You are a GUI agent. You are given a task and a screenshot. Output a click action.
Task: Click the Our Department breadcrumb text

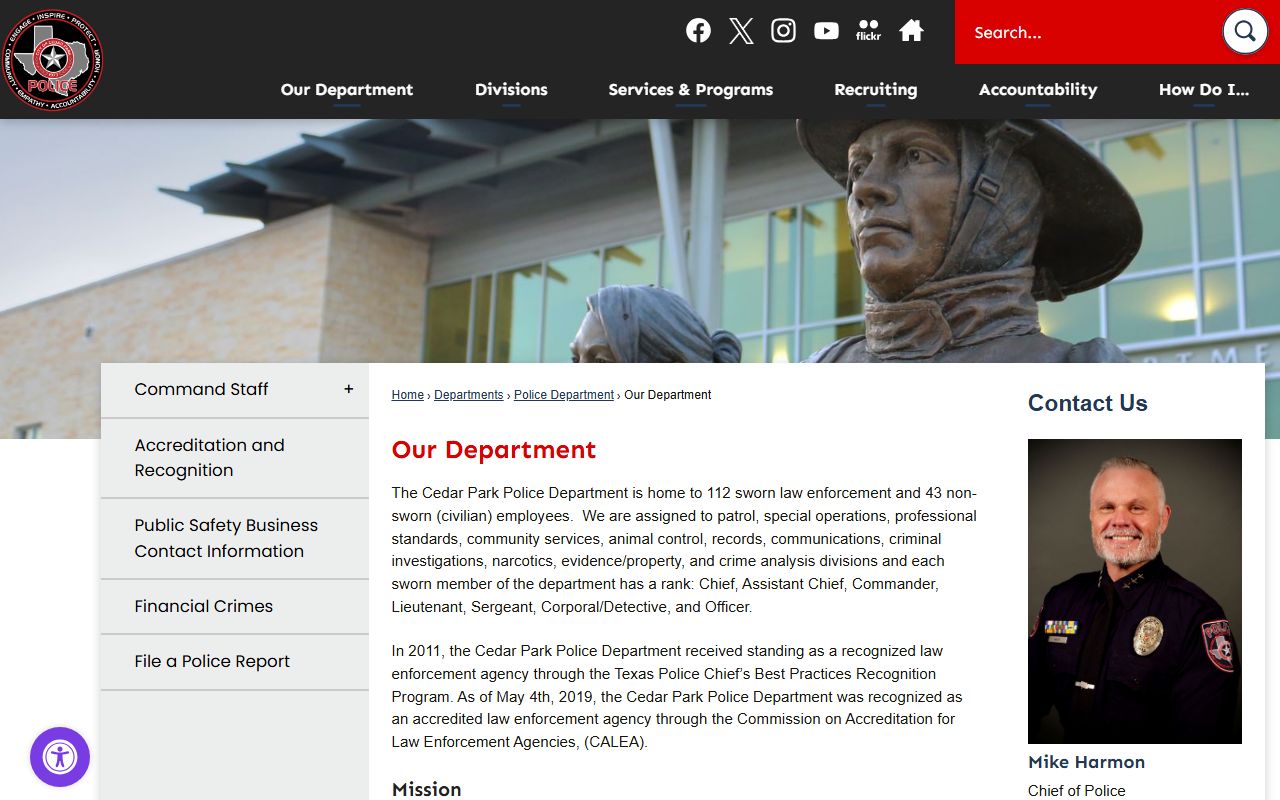point(668,395)
